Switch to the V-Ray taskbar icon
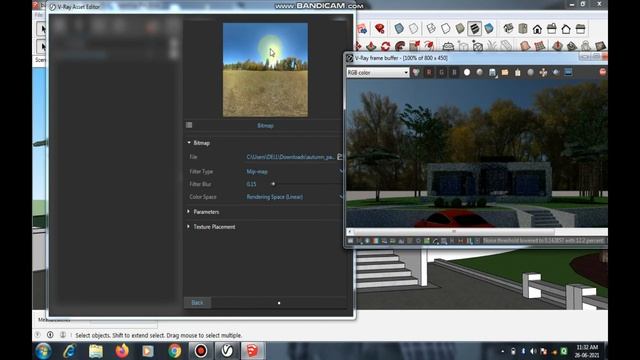The width and height of the screenshot is (640, 360). point(227,351)
